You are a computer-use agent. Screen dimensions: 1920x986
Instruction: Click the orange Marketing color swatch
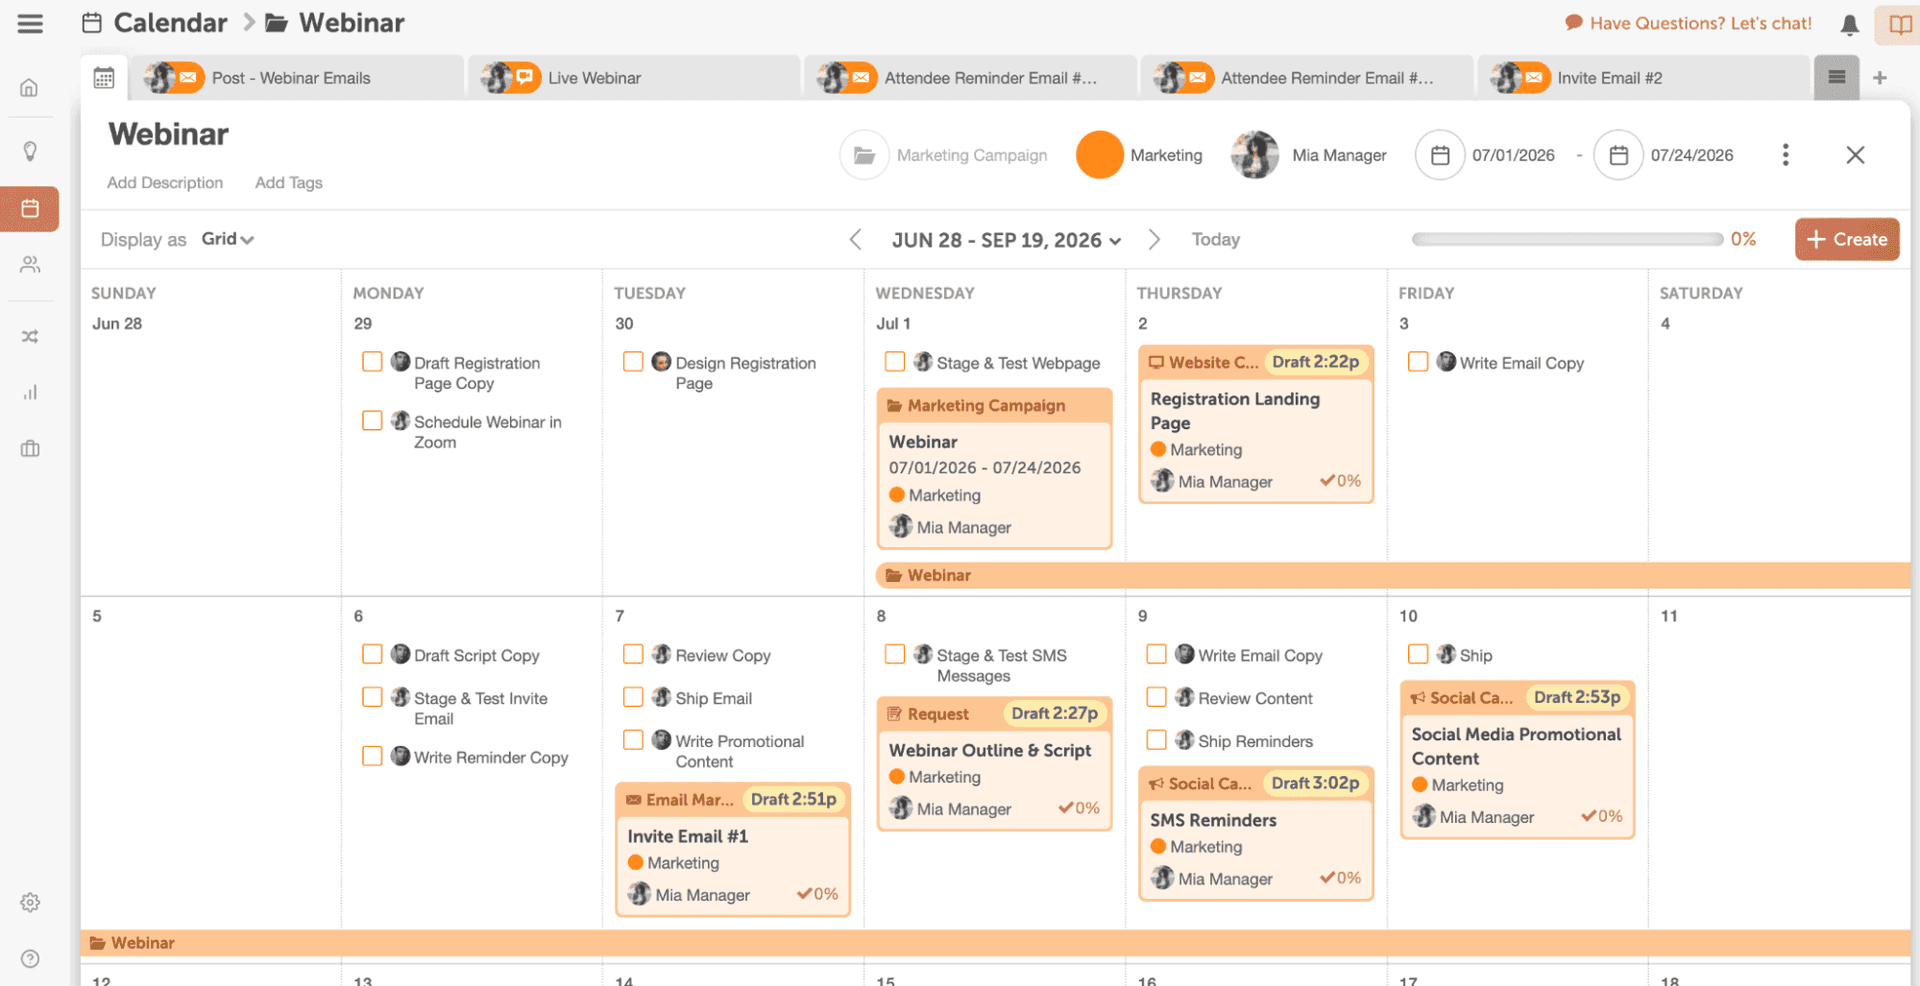click(1099, 155)
